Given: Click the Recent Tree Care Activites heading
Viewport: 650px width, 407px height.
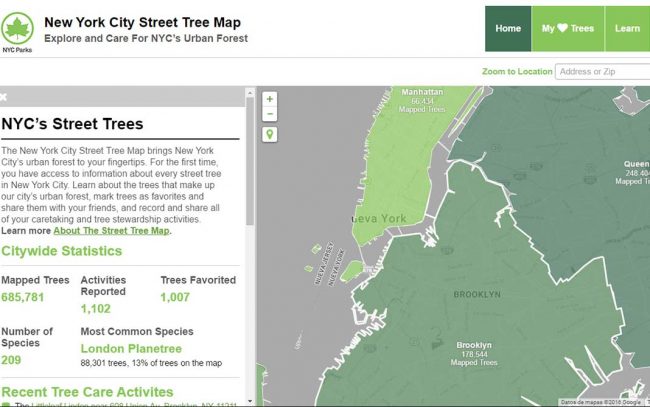Looking at the screenshot, I should click(87, 392).
